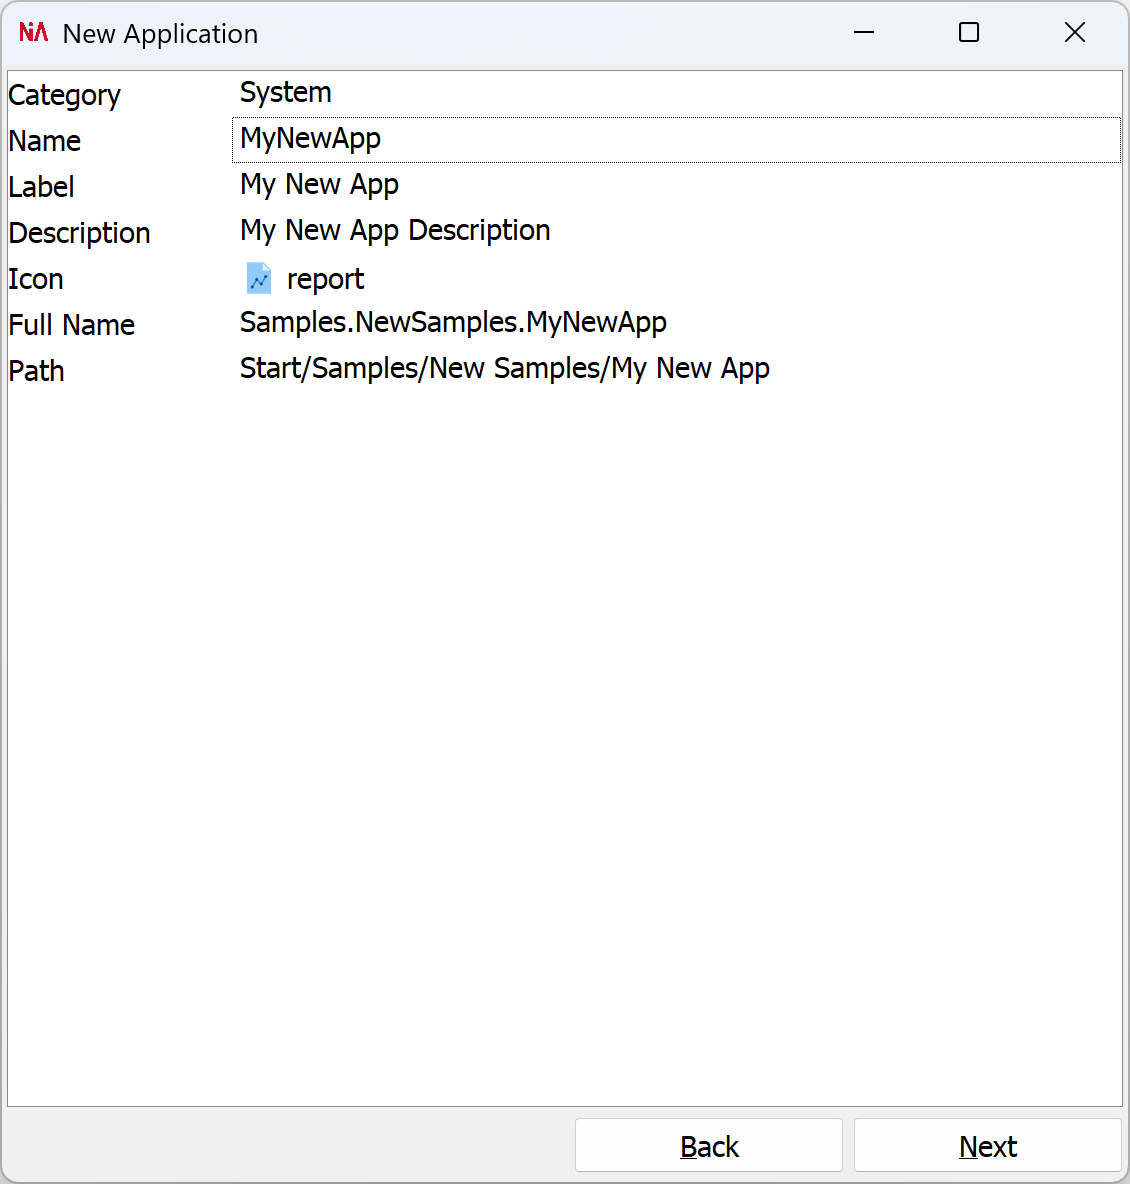Open the Icon picker by clicking report
The width and height of the screenshot is (1130, 1184).
pos(325,279)
